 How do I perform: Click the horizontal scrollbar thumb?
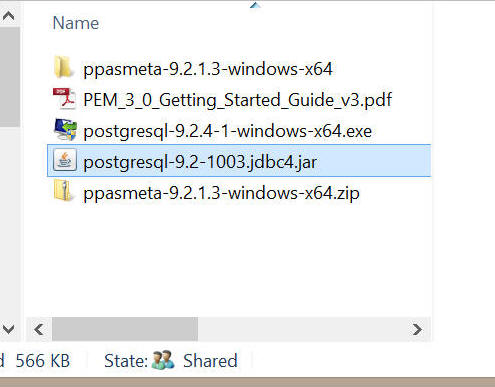click(x=125, y=330)
